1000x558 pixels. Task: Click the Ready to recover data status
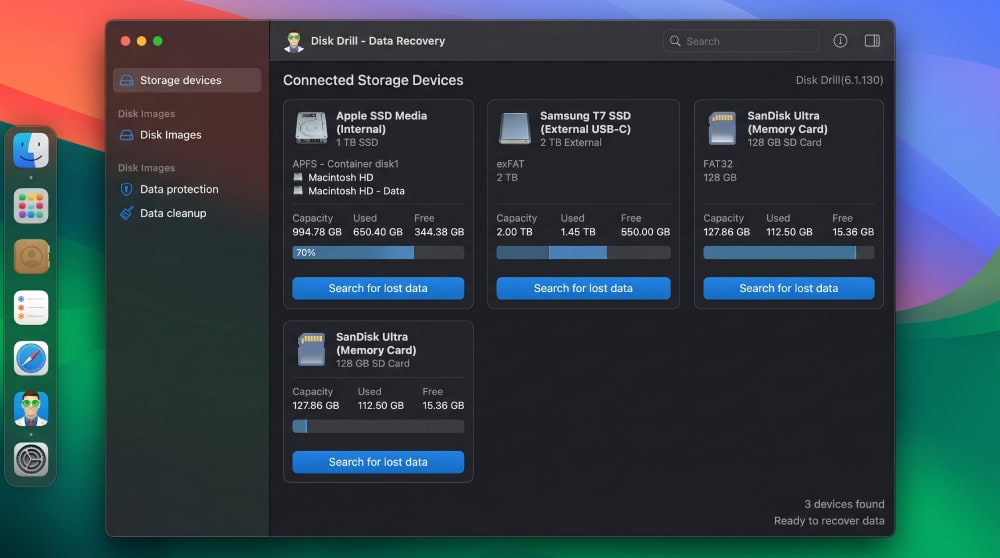point(829,521)
